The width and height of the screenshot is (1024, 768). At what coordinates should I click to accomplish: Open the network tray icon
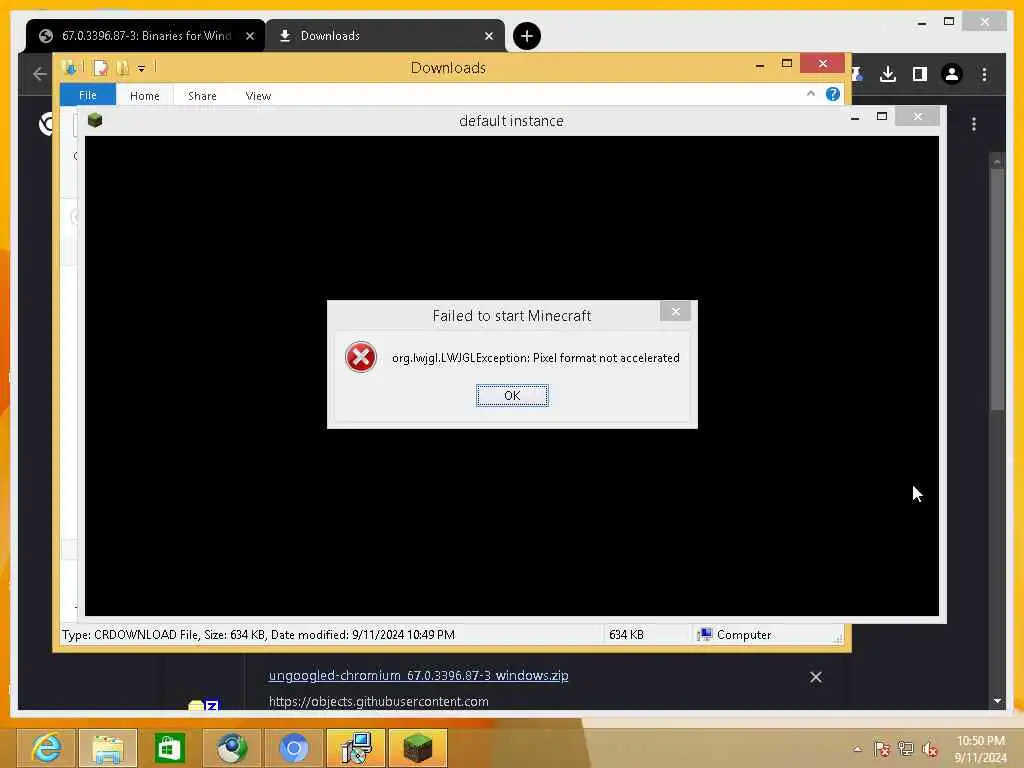[906, 749]
